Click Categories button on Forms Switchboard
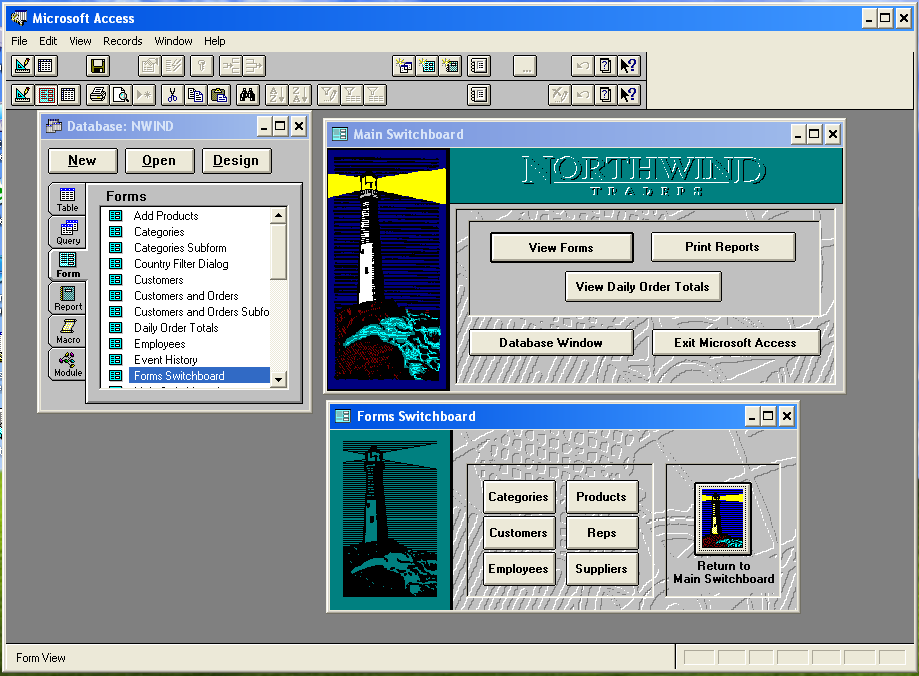The image size is (919, 676). (519, 497)
